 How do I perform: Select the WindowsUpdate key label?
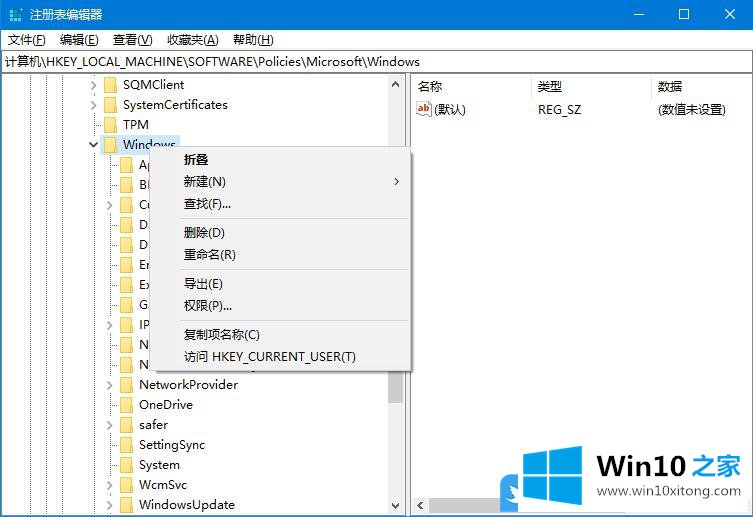pos(187,505)
